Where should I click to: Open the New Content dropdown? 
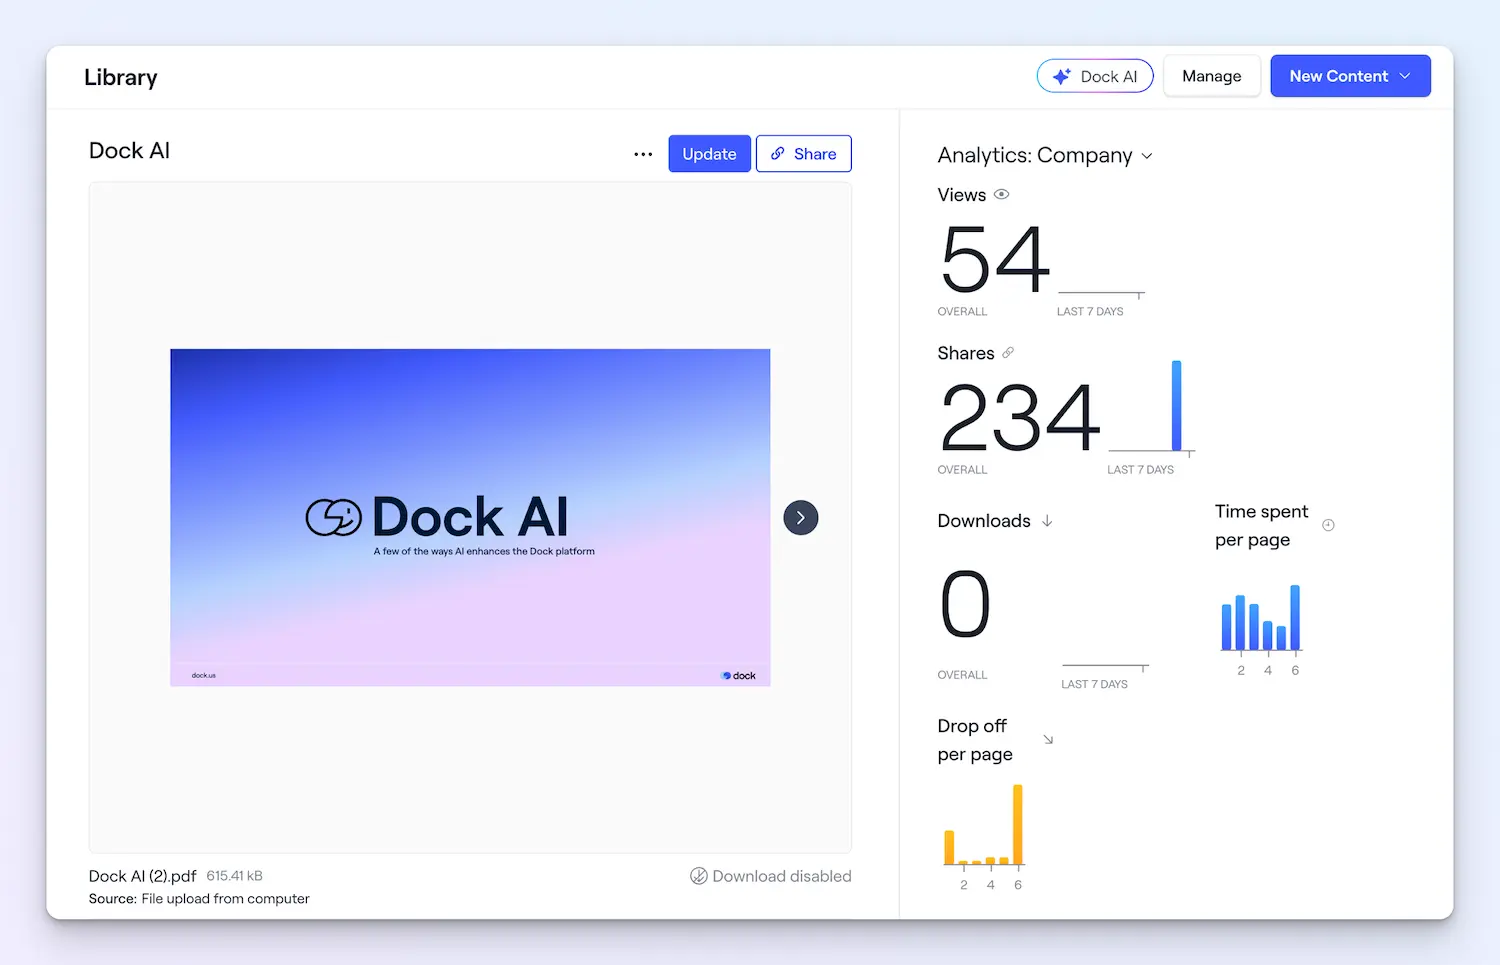(1350, 76)
